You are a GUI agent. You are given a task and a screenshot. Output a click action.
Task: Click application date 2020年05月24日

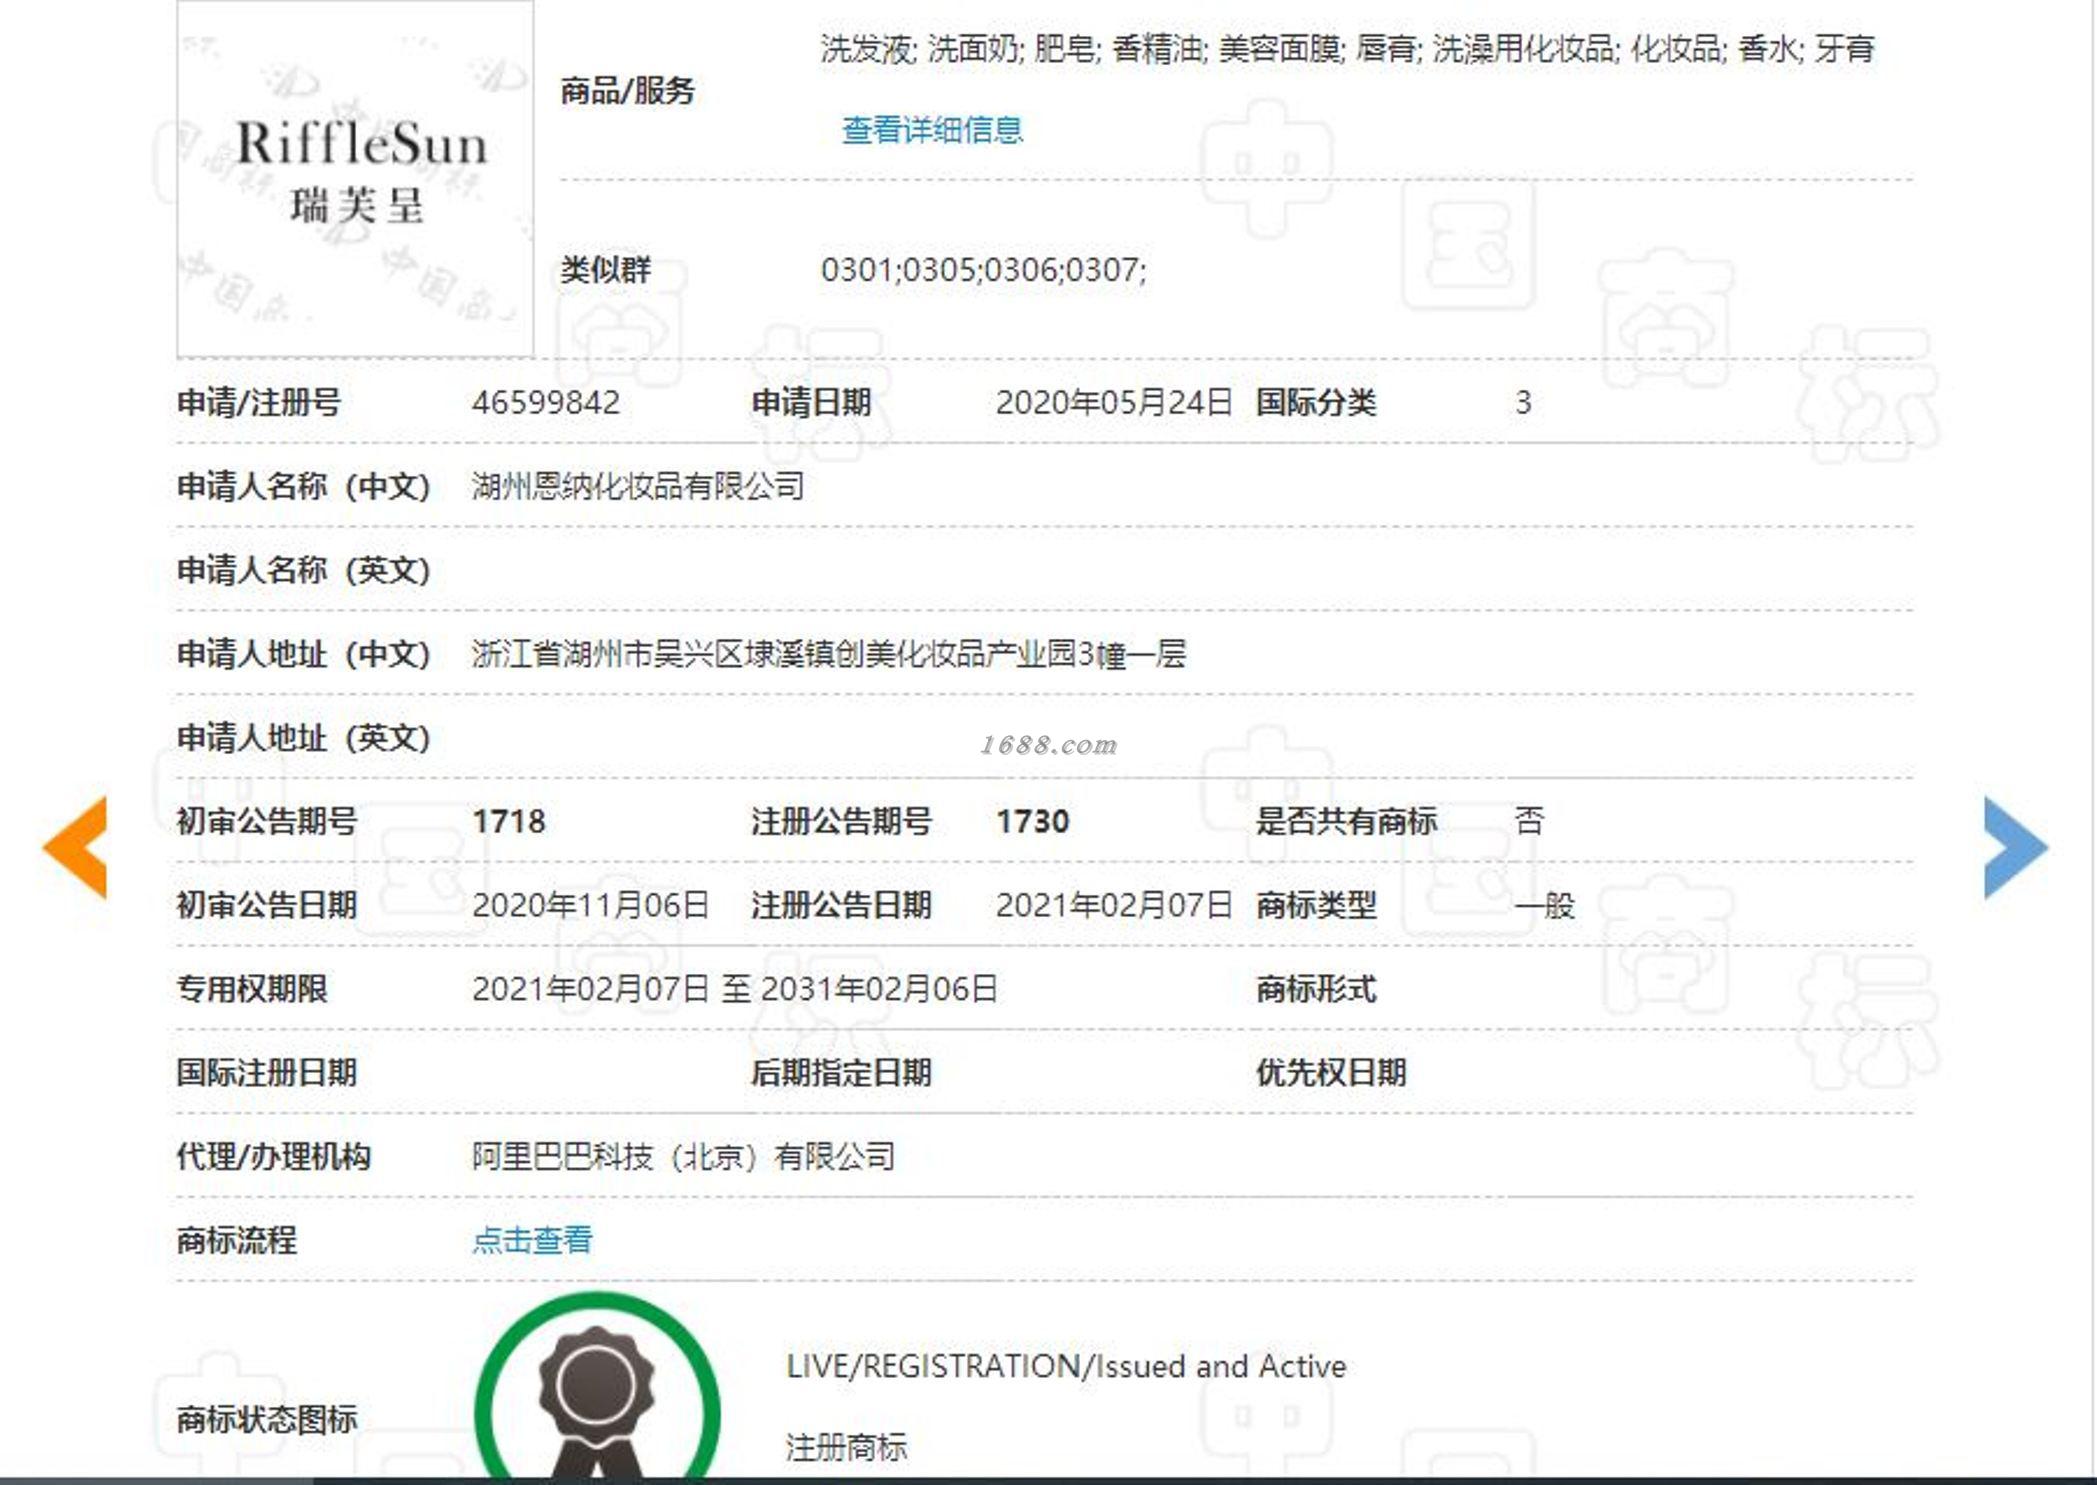click(x=1113, y=403)
